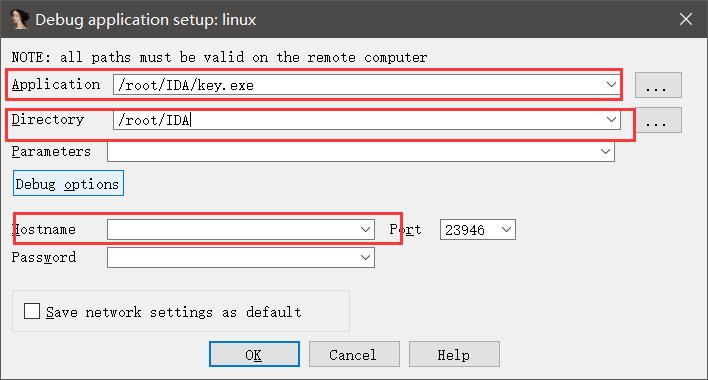Viewport: 708px width, 380px height.
Task: Cancel the debug setup
Action: (x=354, y=354)
